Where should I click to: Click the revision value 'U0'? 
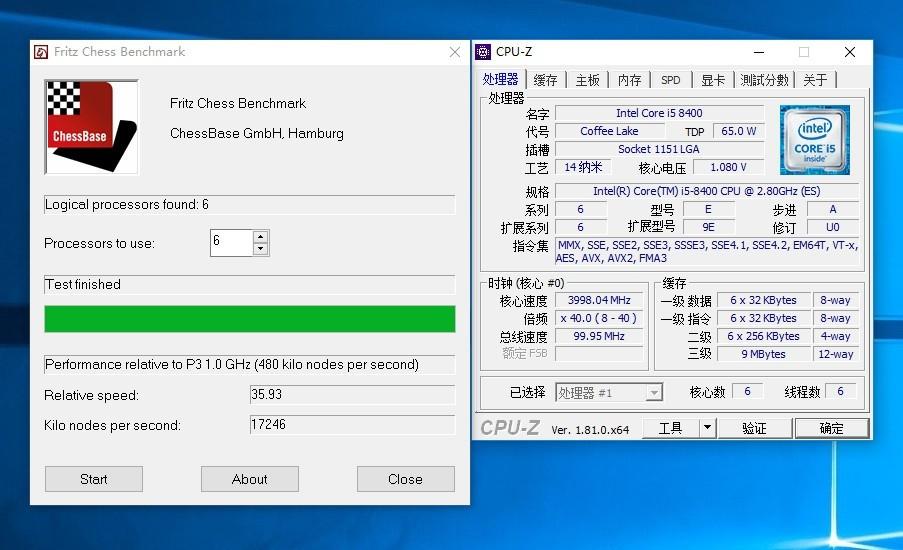point(833,227)
